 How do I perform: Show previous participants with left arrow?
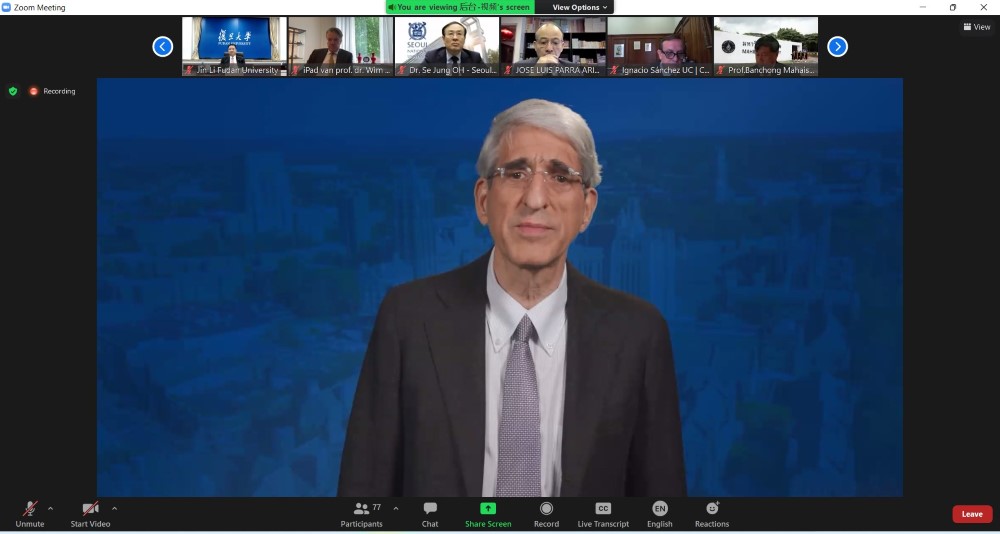[163, 46]
